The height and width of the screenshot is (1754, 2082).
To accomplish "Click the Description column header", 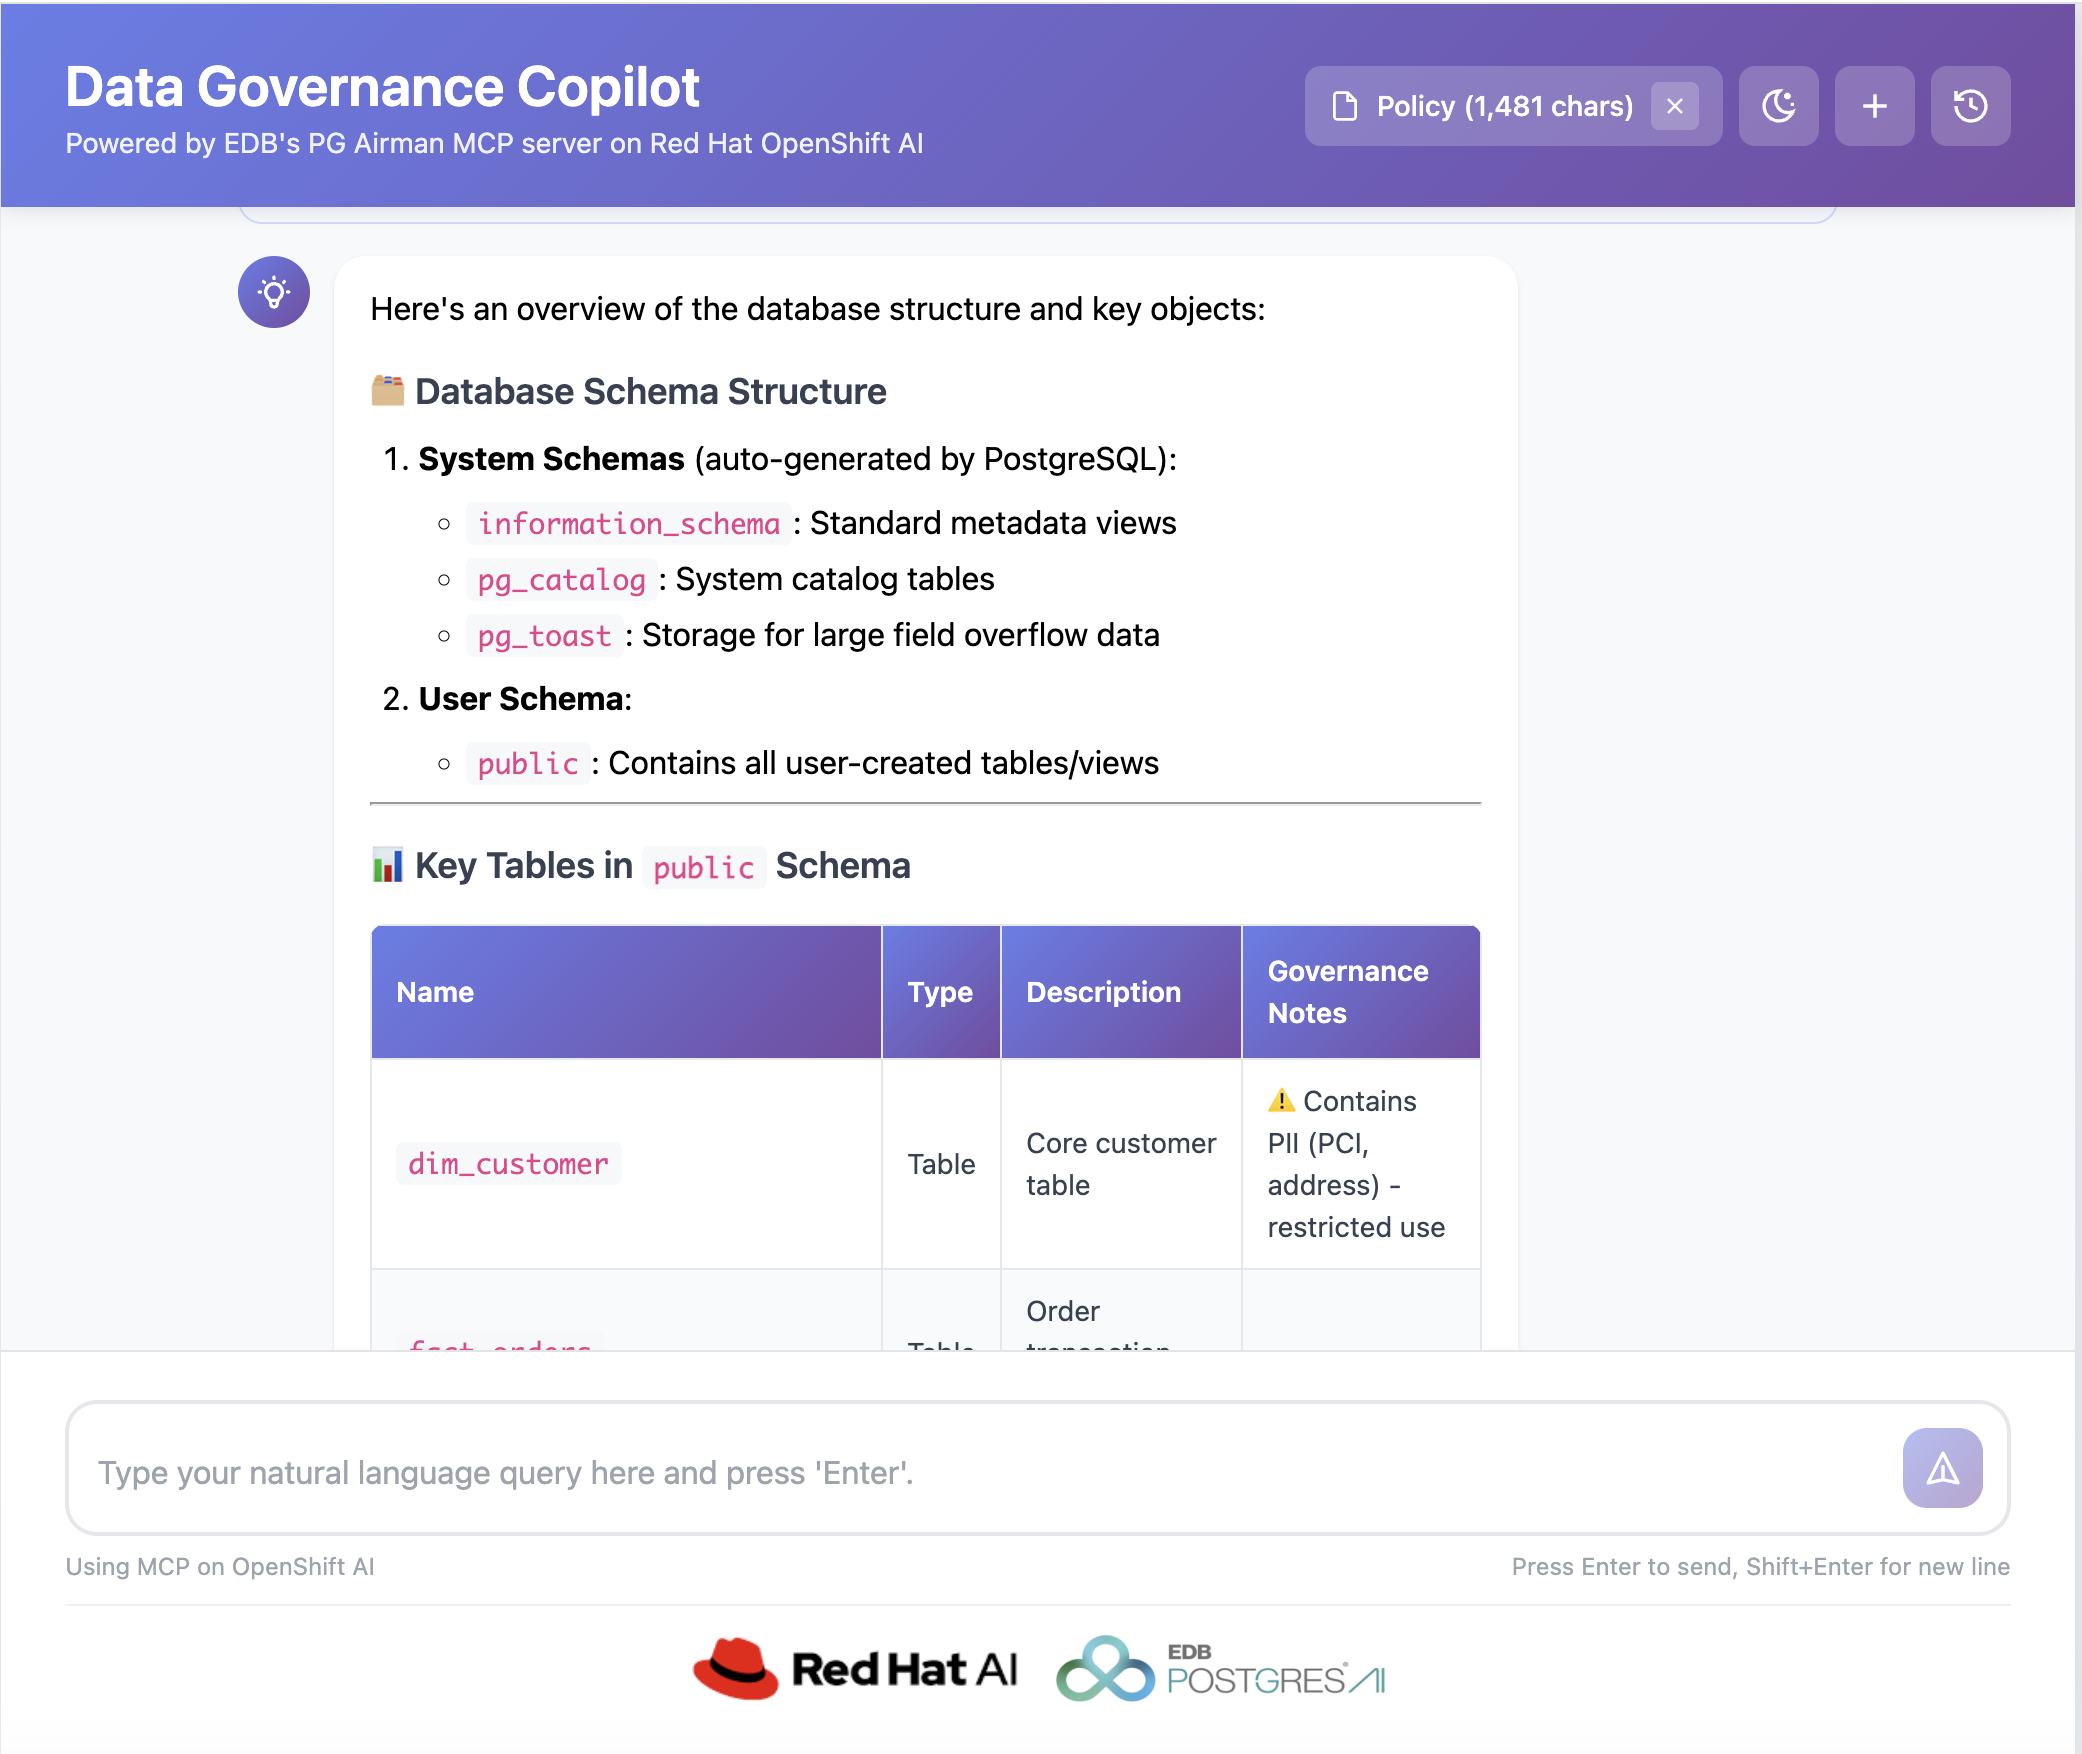I will (1103, 992).
